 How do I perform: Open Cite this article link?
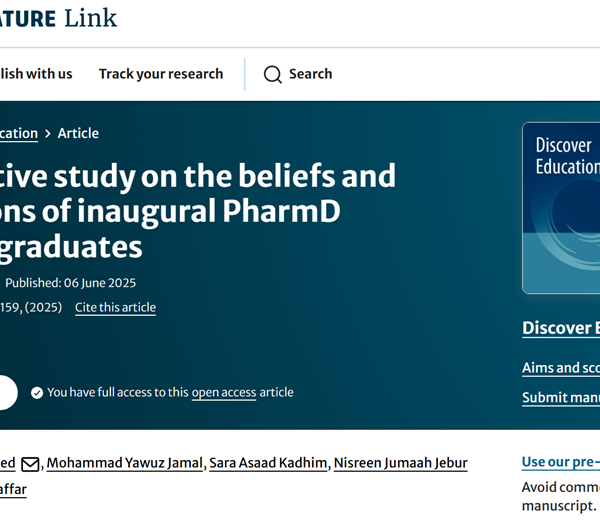pos(116,307)
